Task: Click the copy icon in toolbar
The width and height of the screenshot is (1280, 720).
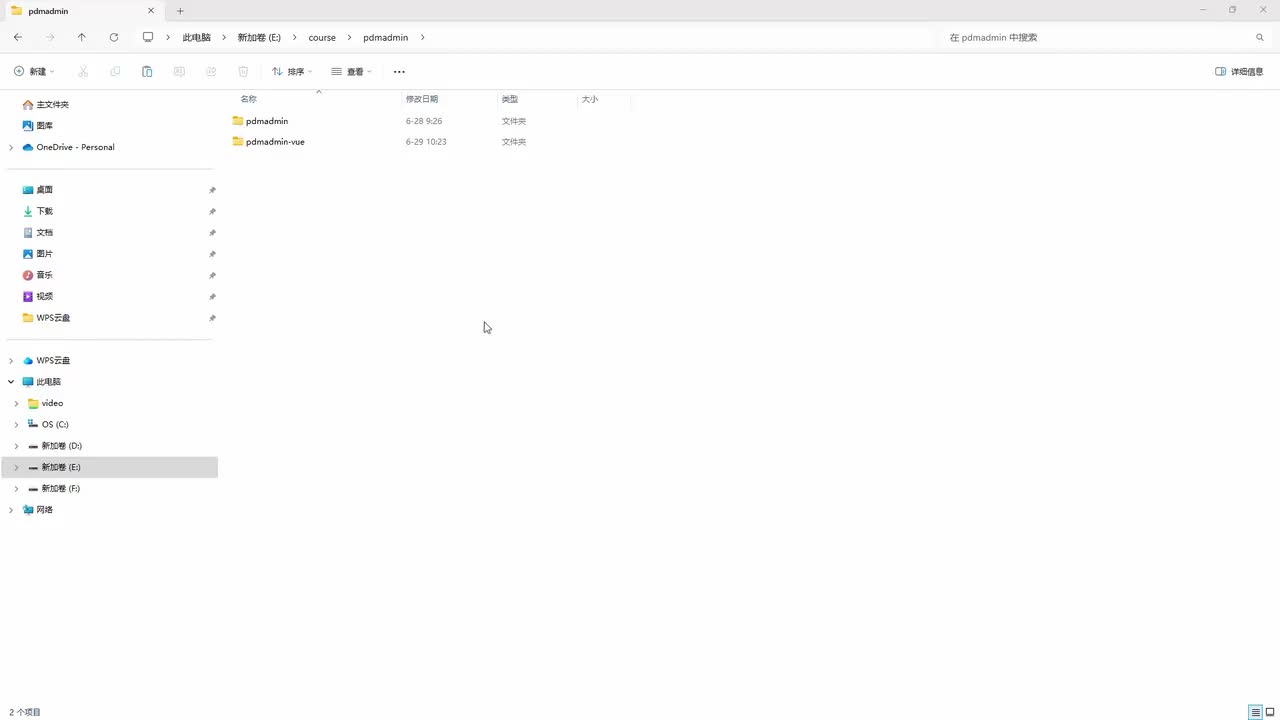Action: pos(115,72)
